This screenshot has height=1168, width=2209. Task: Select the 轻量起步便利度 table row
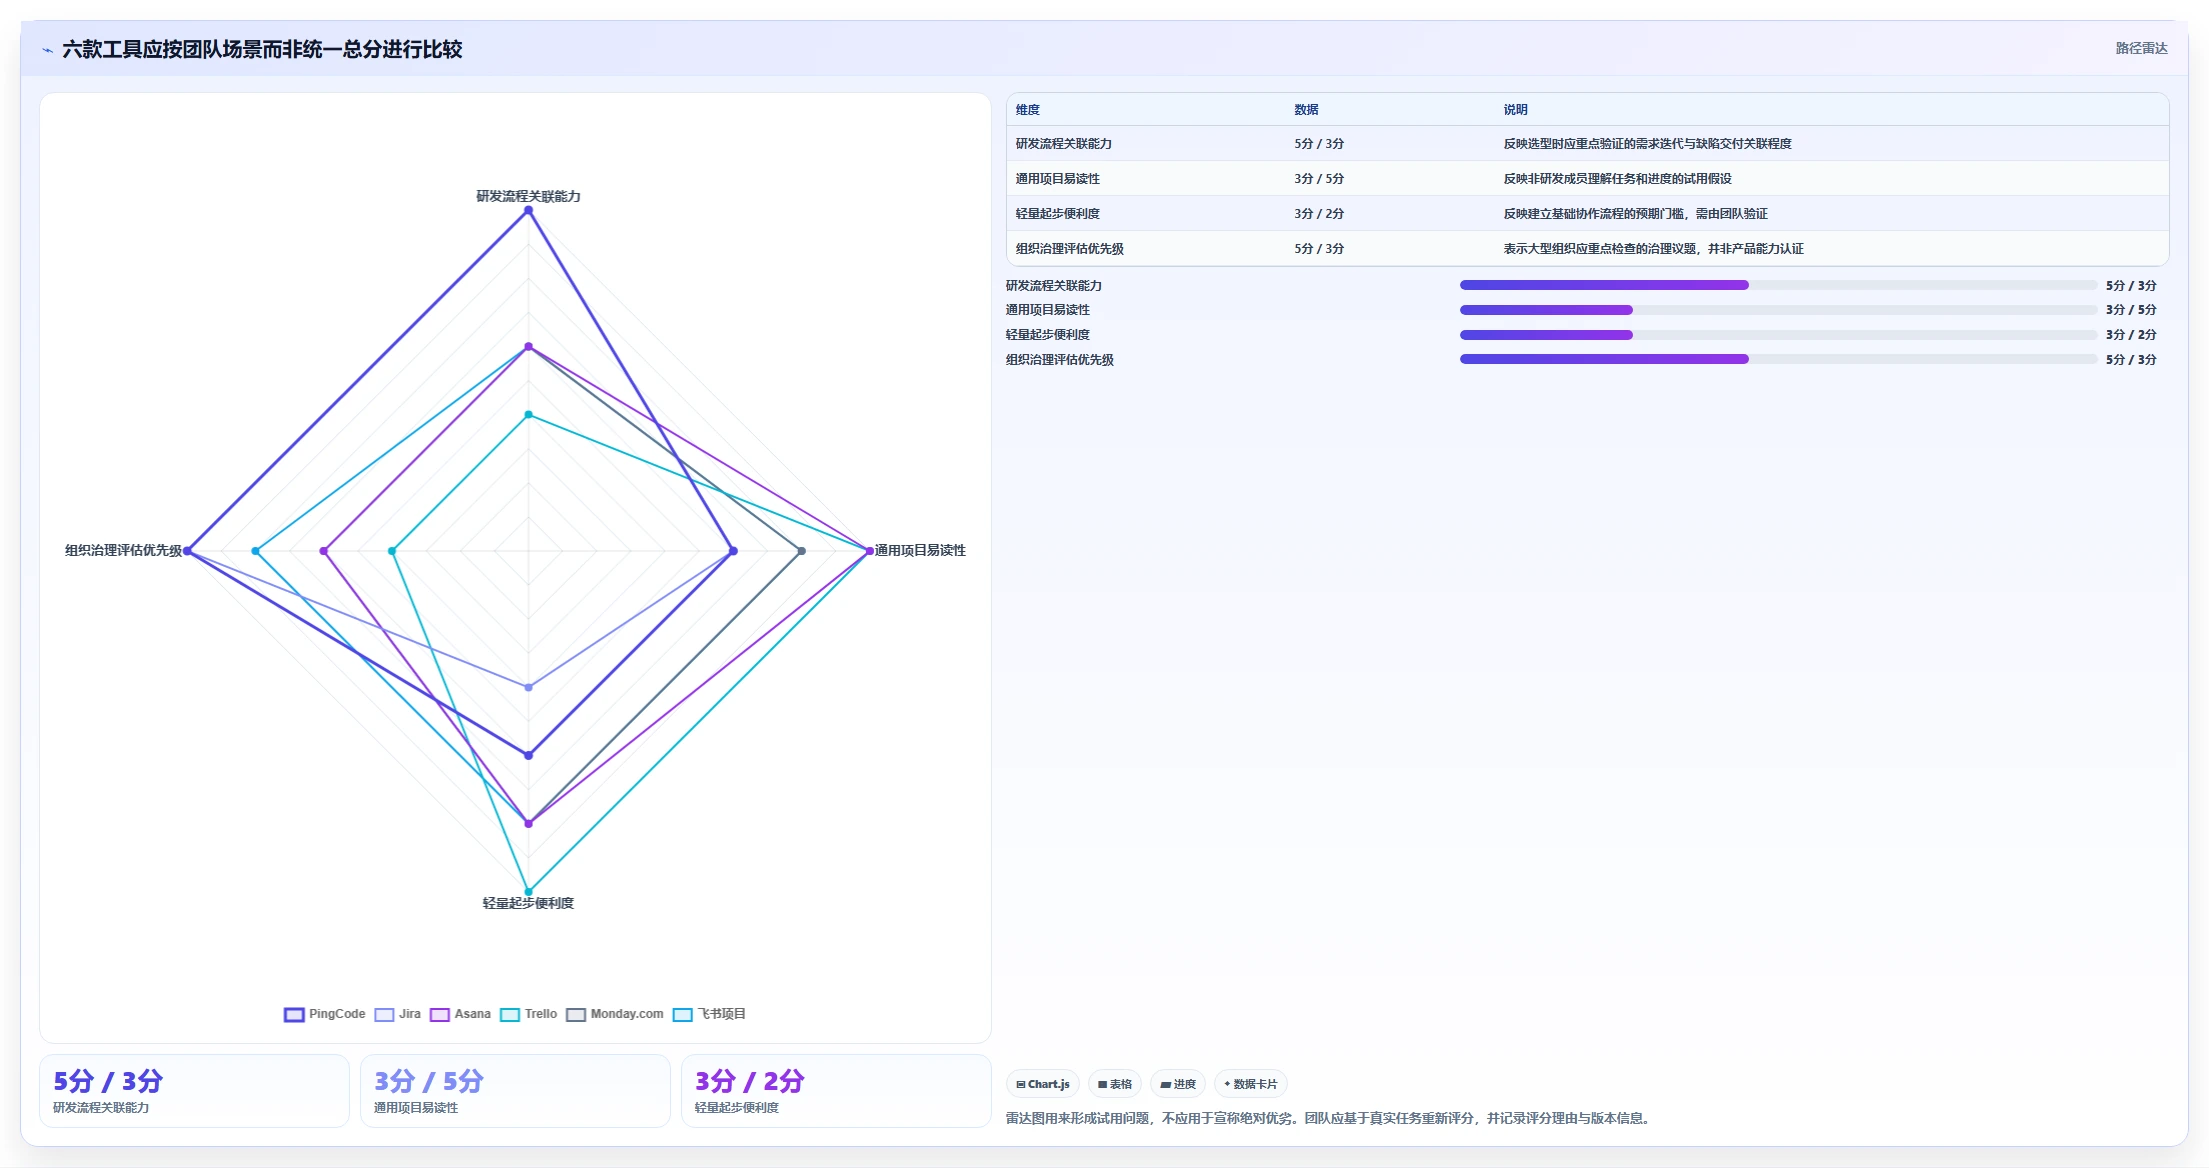coord(1587,214)
